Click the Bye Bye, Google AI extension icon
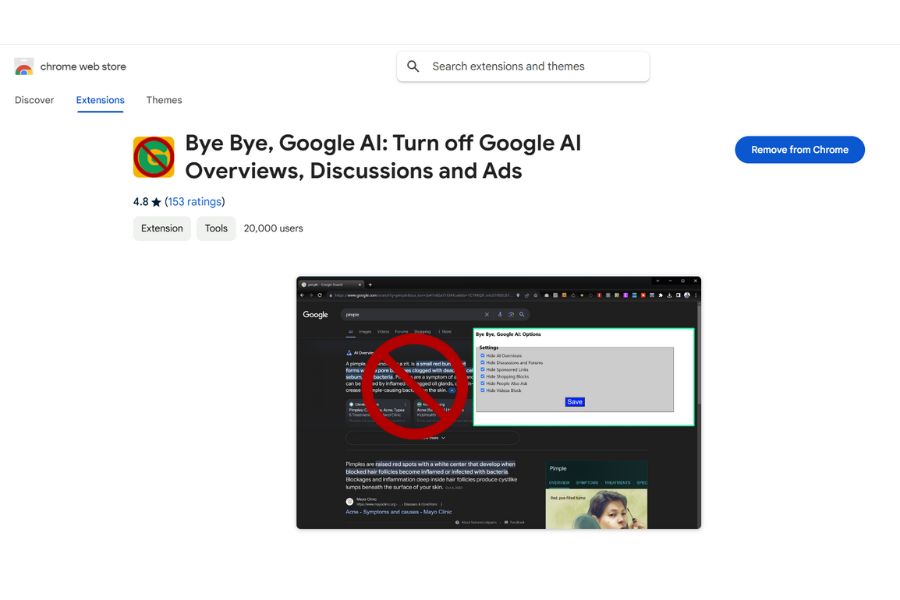The width and height of the screenshot is (900, 600). (153, 157)
